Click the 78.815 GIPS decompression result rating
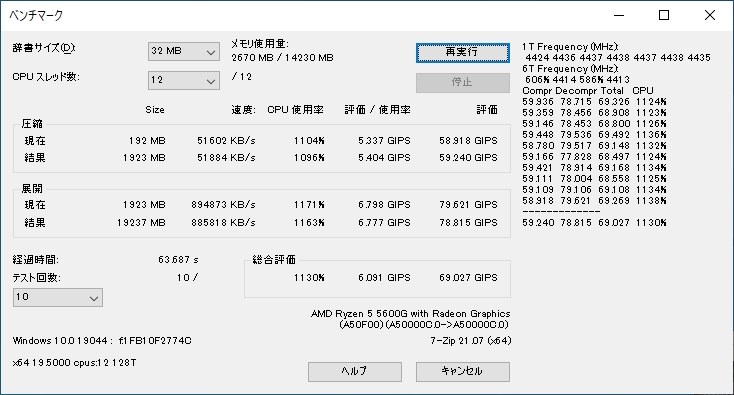This screenshot has width=734, height=395. tap(468, 223)
